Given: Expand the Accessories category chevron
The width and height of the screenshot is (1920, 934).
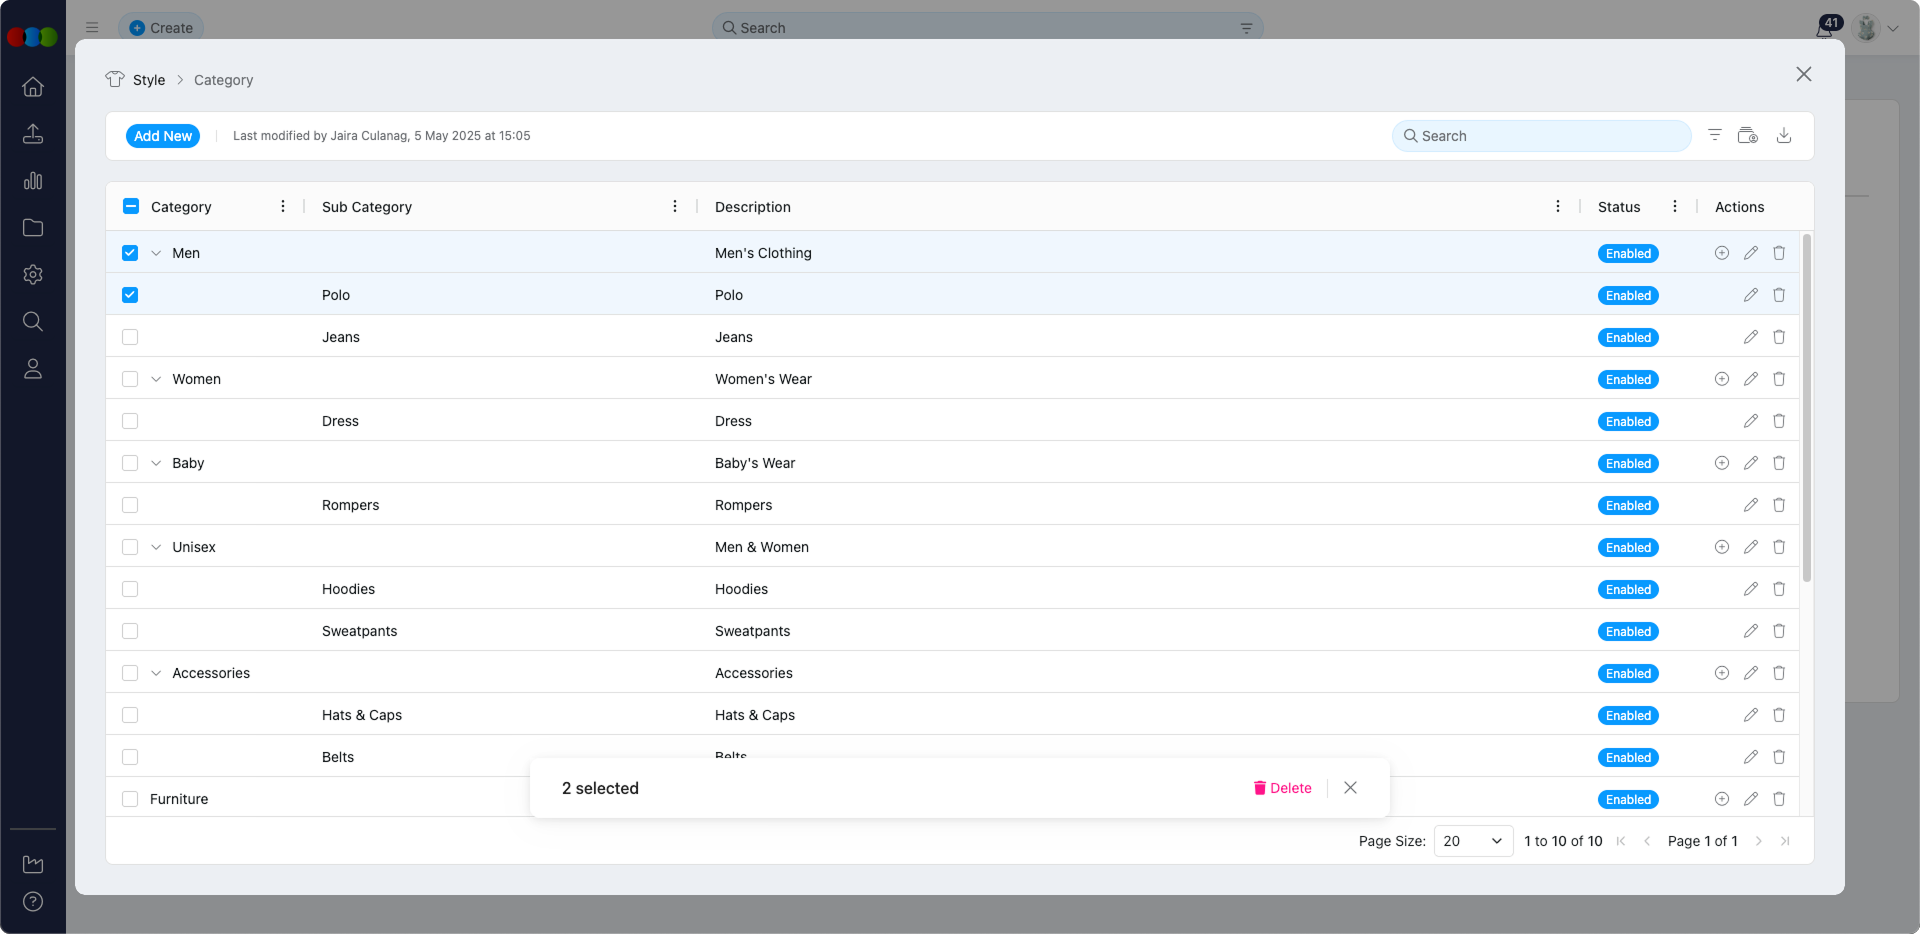Looking at the screenshot, I should point(156,673).
